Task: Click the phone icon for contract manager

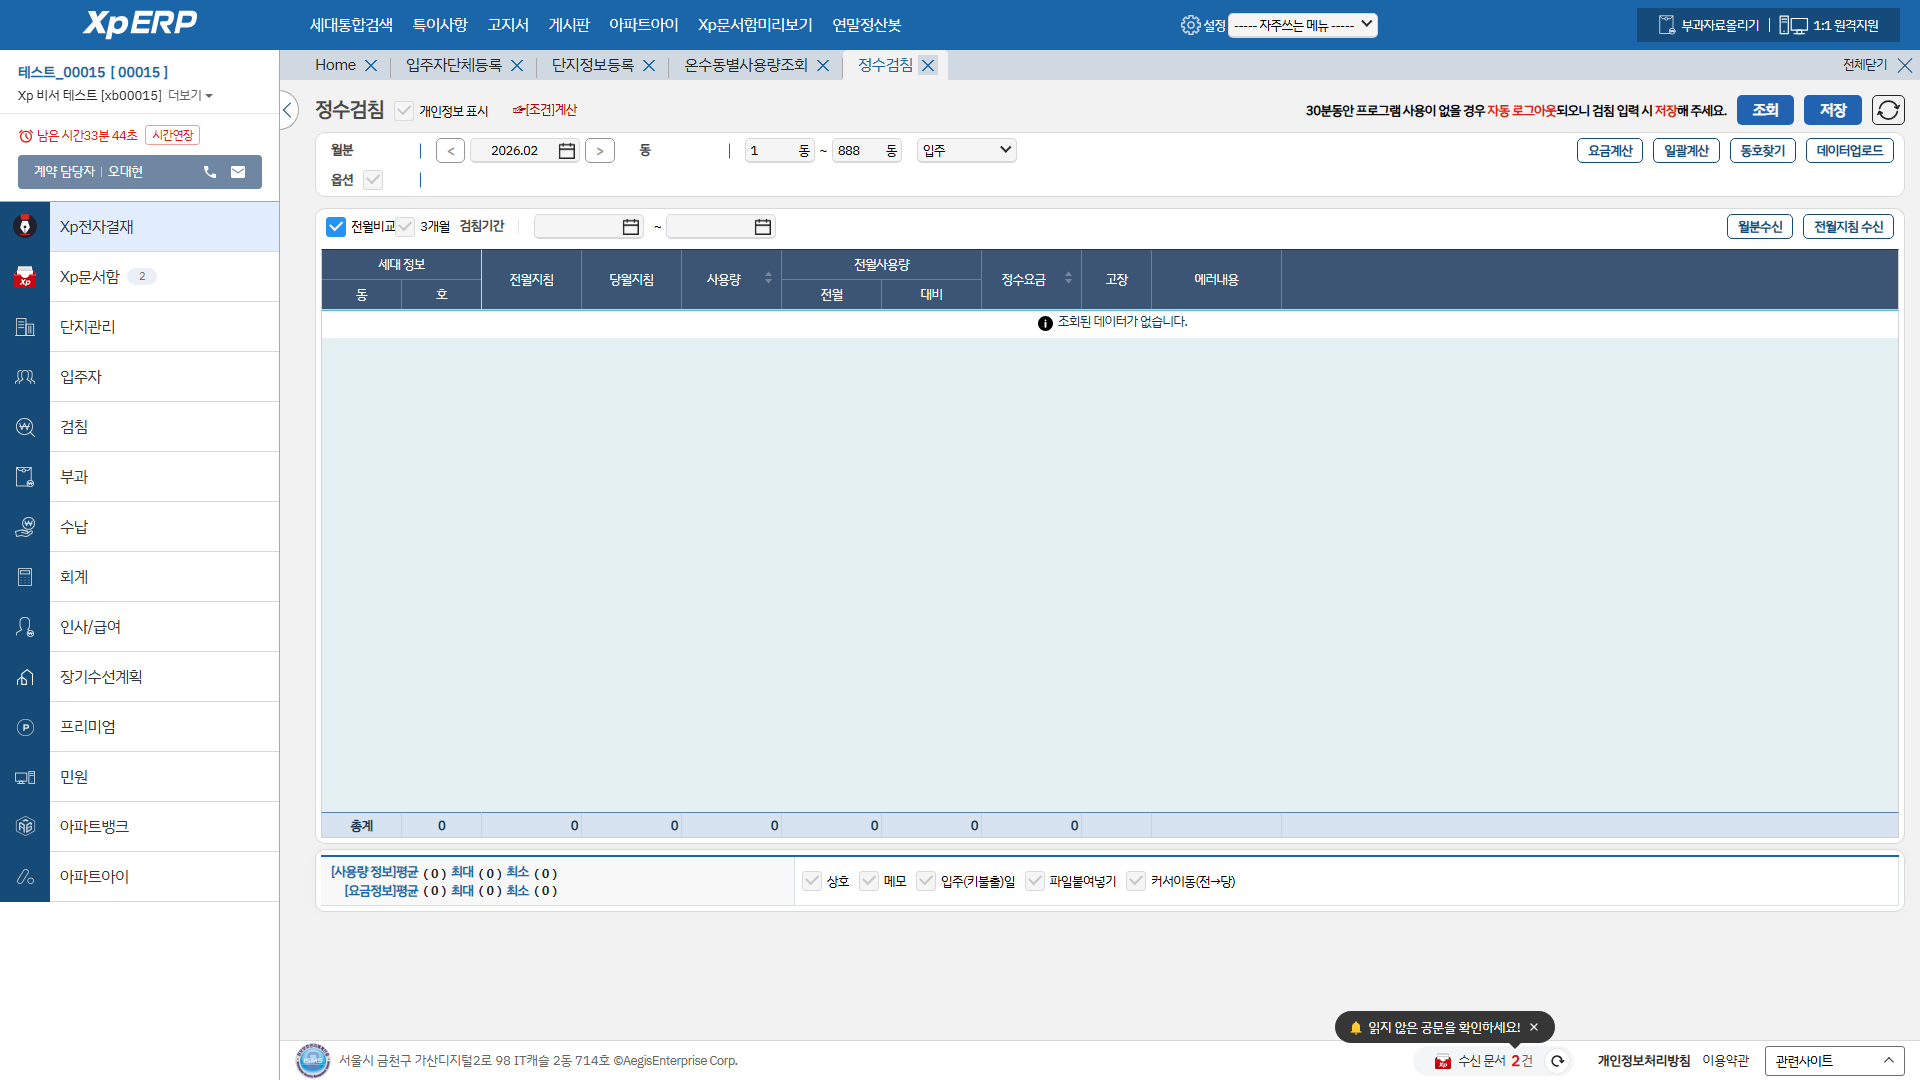Action: pyautogui.click(x=210, y=172)
